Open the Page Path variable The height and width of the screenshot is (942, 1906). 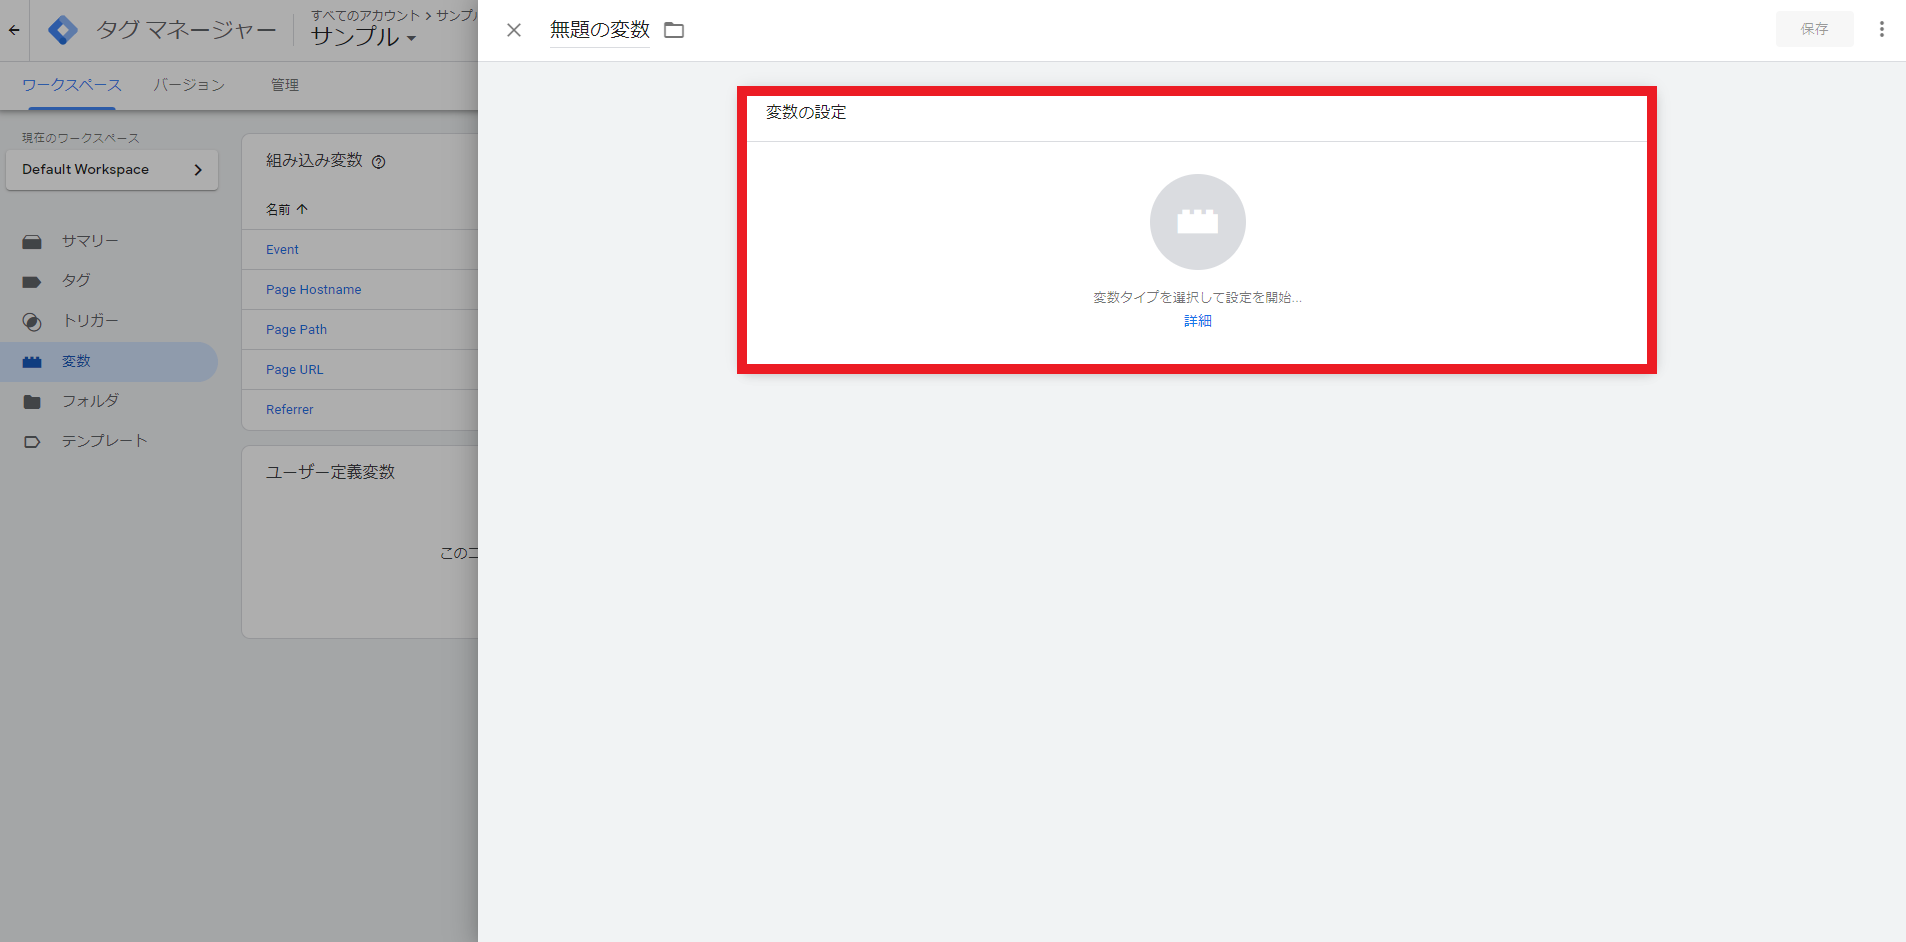(296, 330)
